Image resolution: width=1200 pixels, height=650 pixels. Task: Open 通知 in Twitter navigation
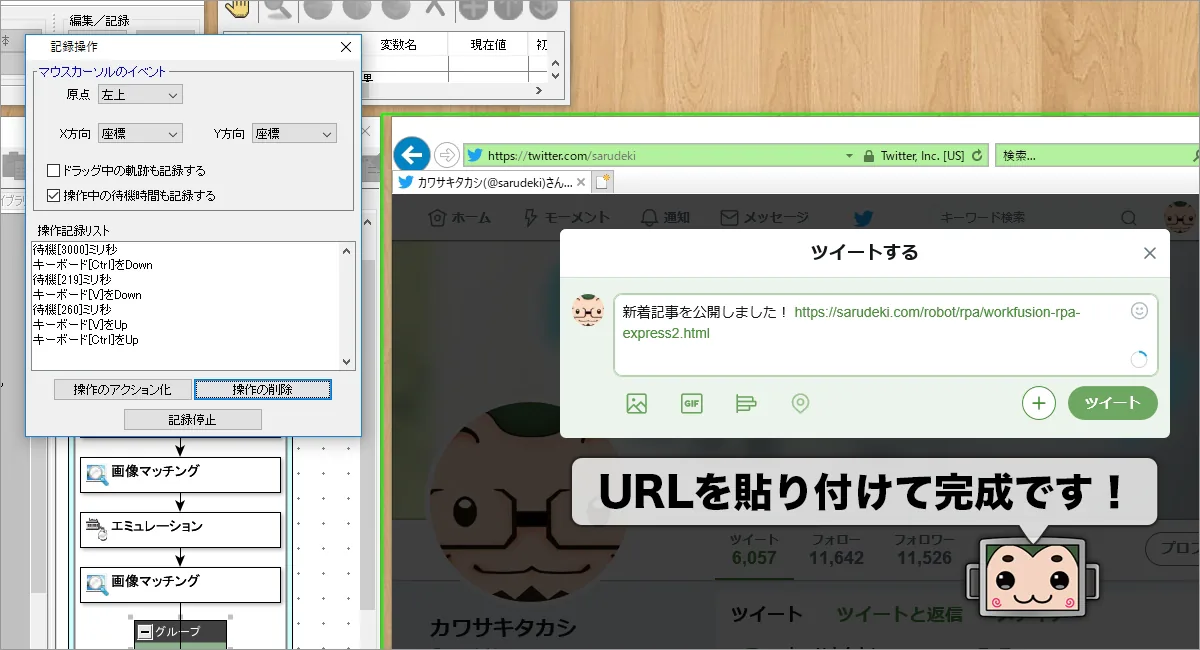pyautogui.click(x=665, y=218)
